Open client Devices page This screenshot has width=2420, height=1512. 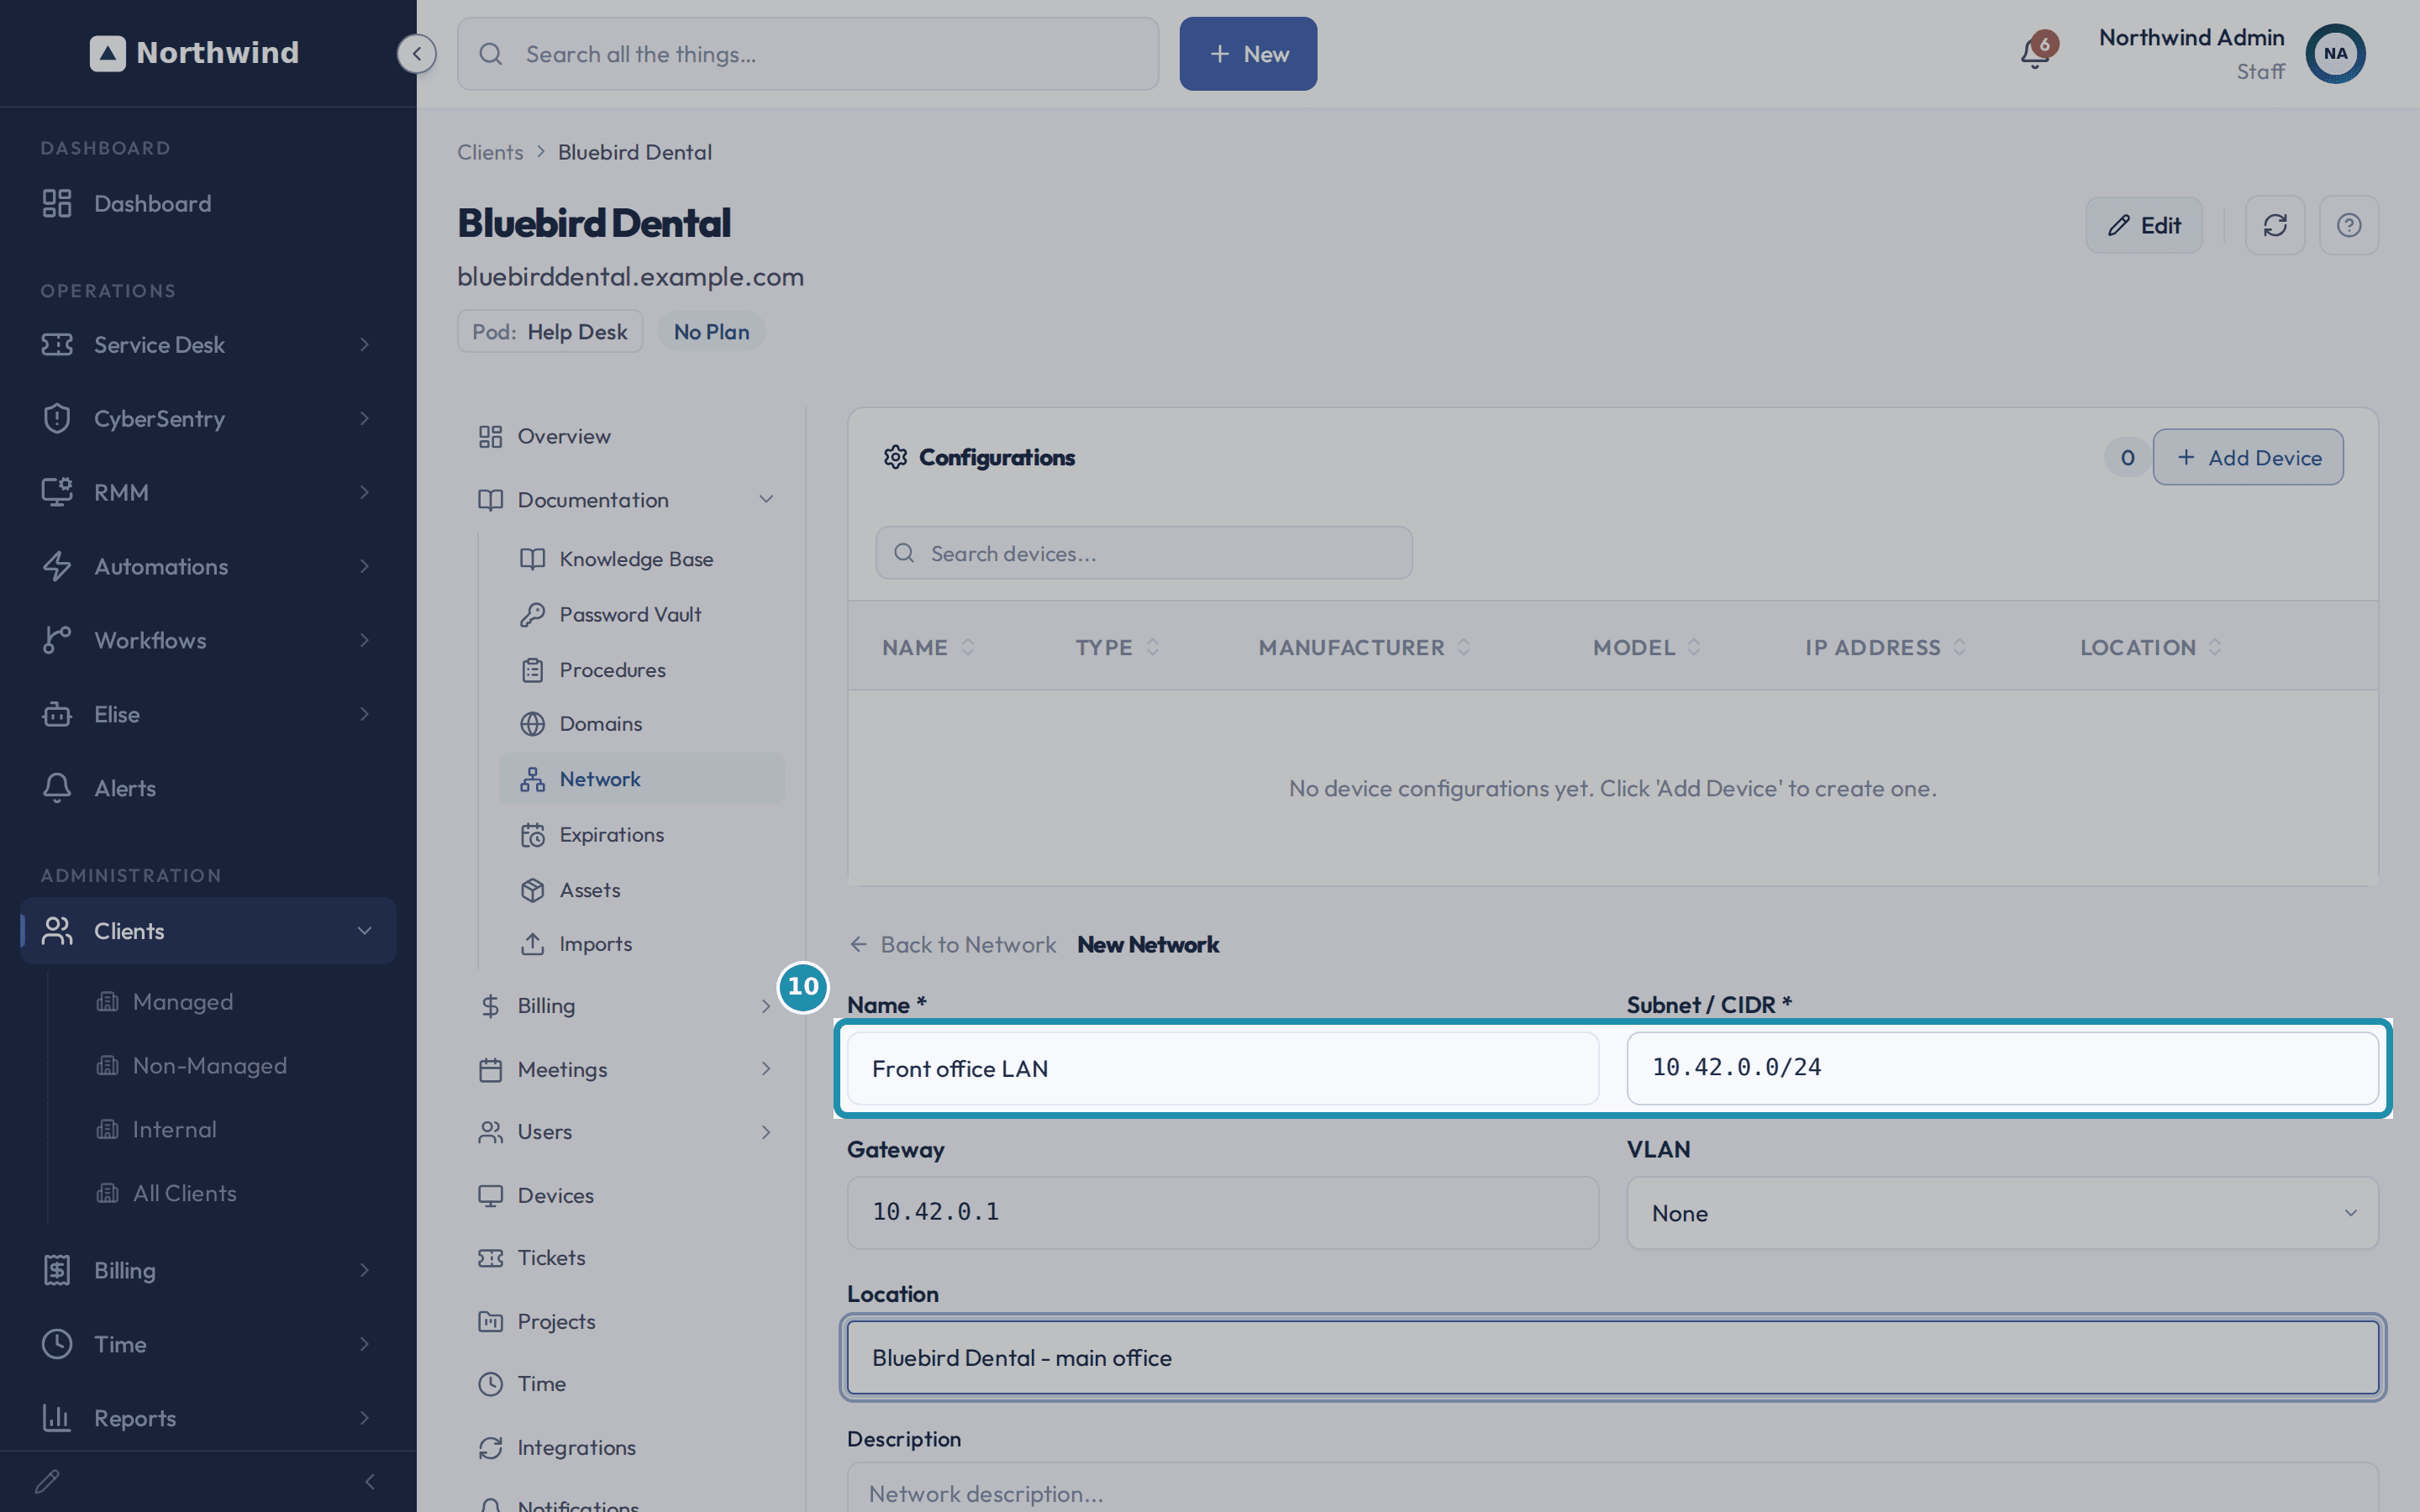(628, 1195)
